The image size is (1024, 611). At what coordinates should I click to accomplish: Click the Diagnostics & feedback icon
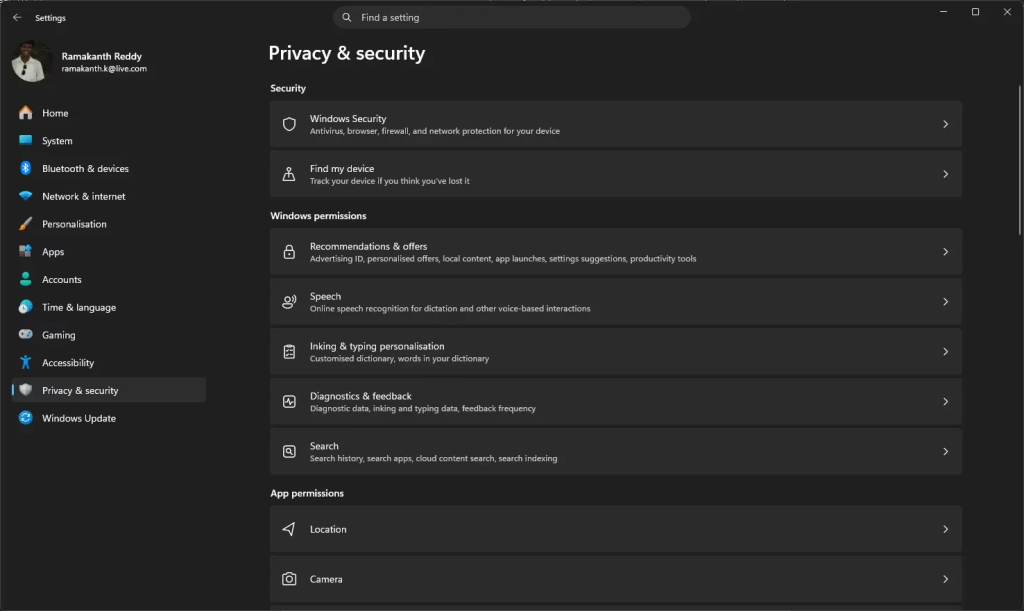(289, 402)
